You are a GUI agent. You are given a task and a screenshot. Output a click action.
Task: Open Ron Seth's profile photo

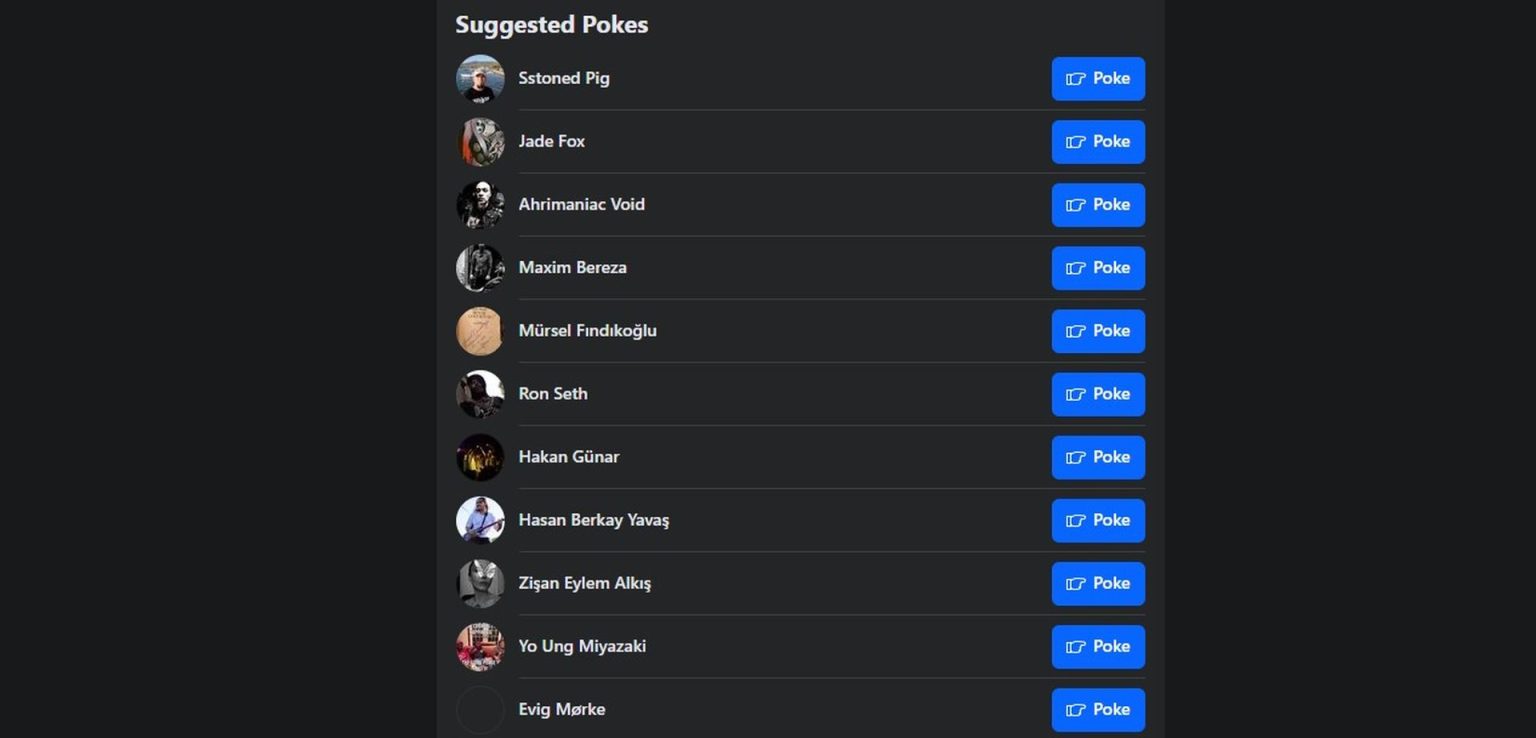(480, 394)
